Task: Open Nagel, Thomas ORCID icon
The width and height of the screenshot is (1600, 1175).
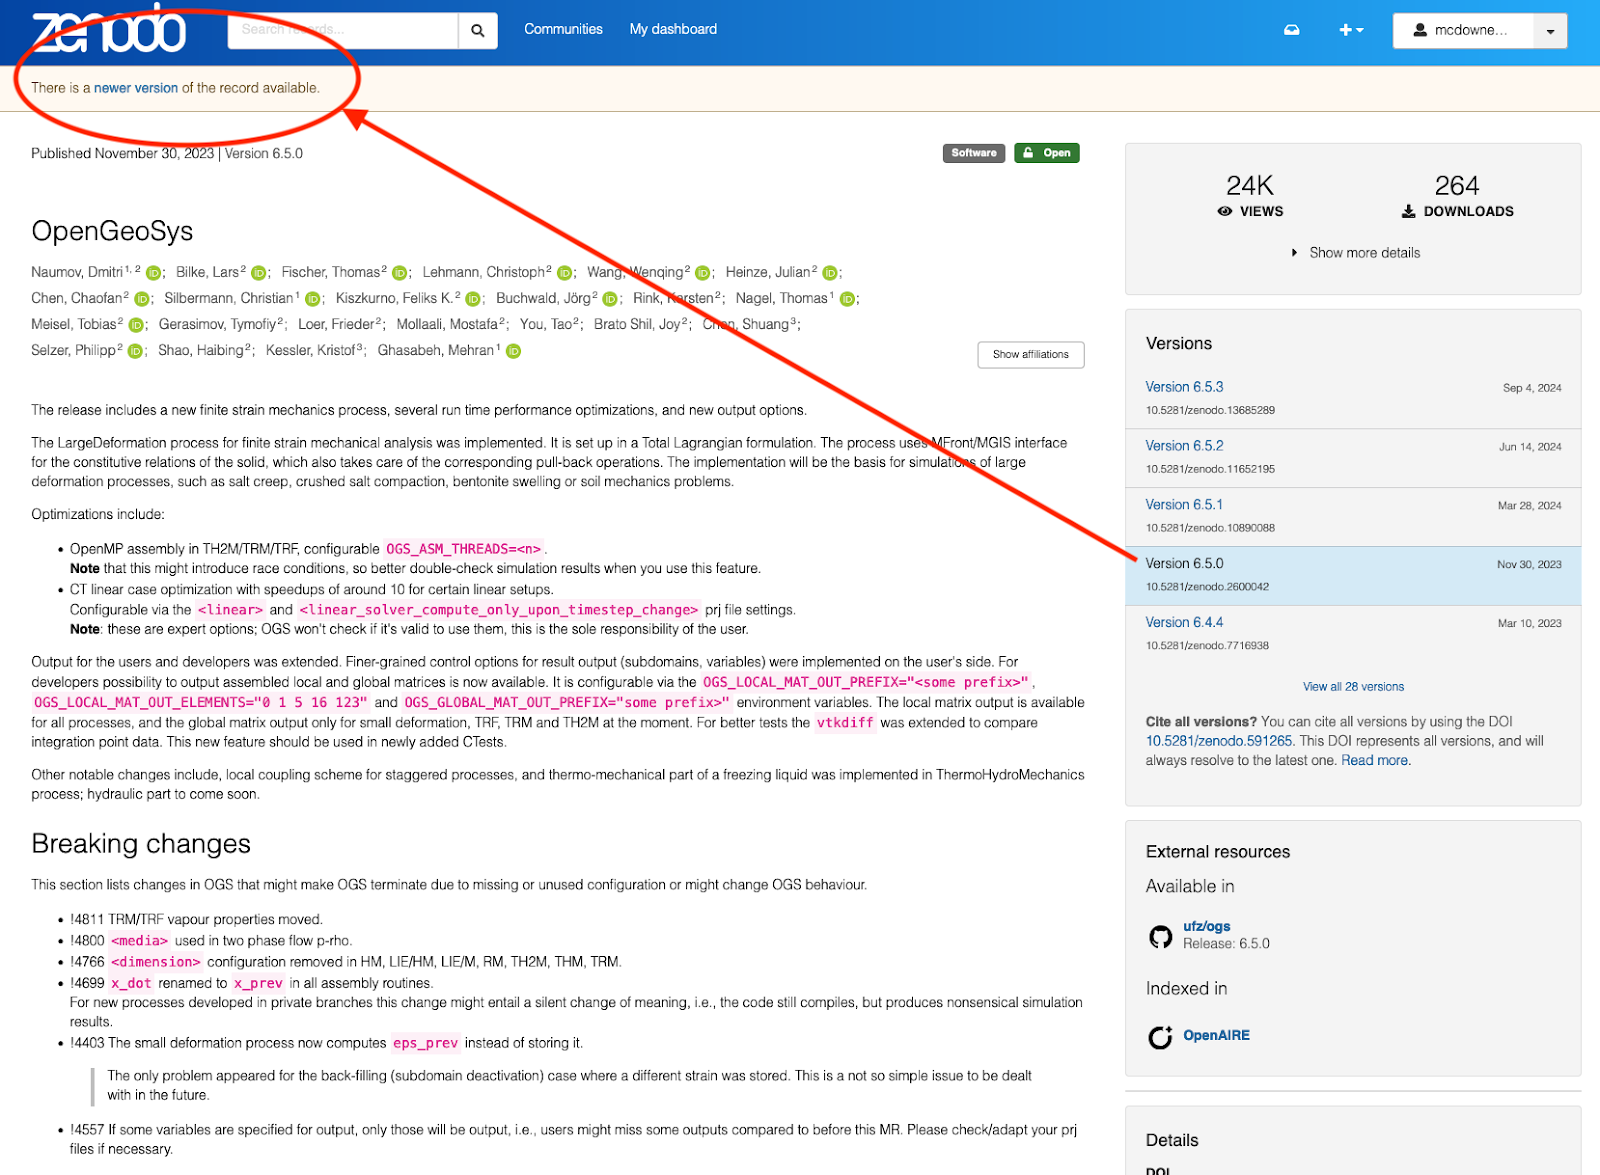Action: click(x=848, y=299)
